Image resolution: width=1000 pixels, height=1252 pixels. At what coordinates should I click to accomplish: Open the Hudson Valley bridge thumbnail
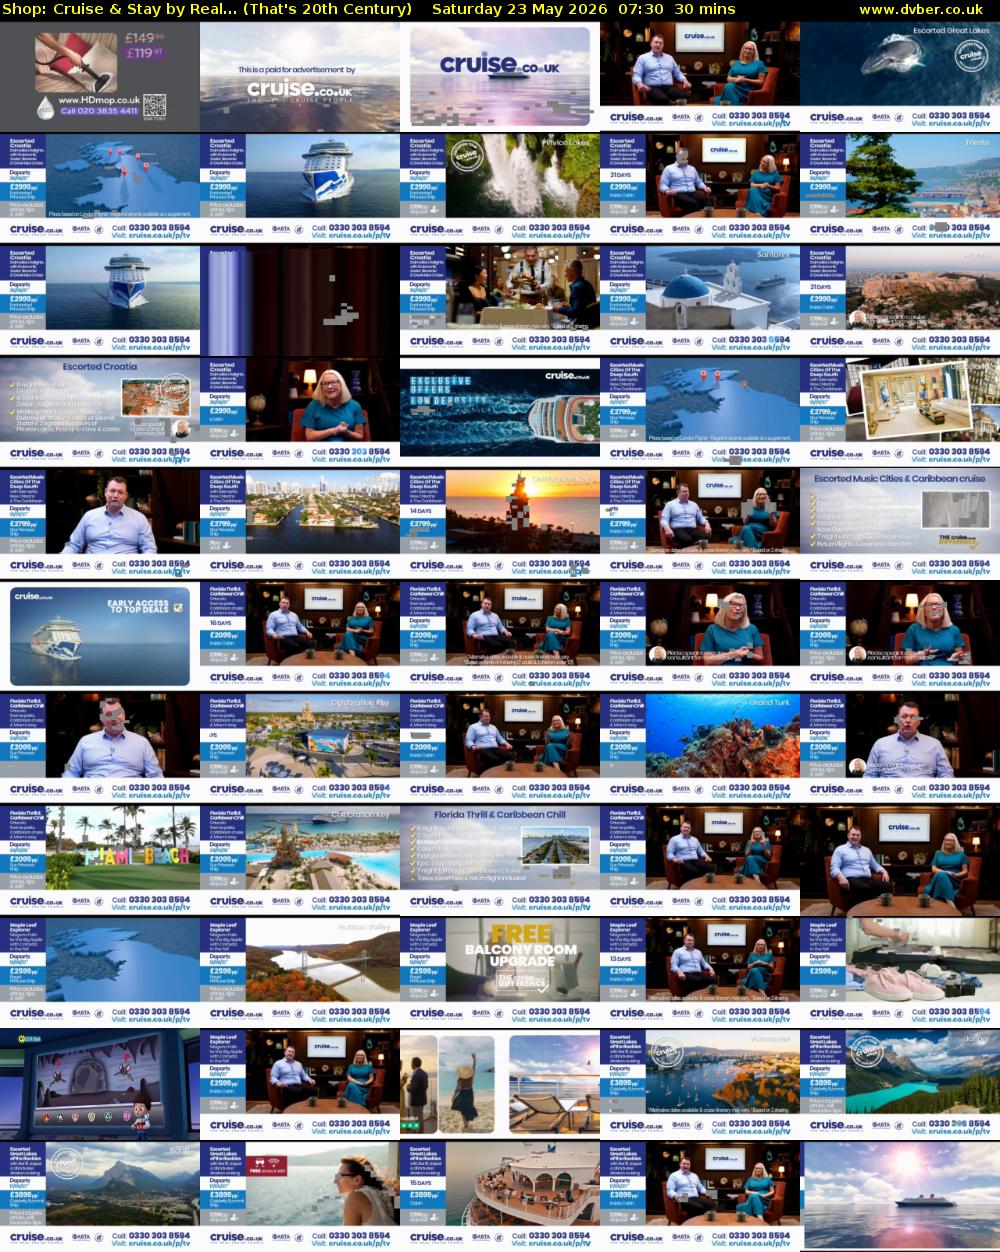pyautogui.click(x=300, y=973)
